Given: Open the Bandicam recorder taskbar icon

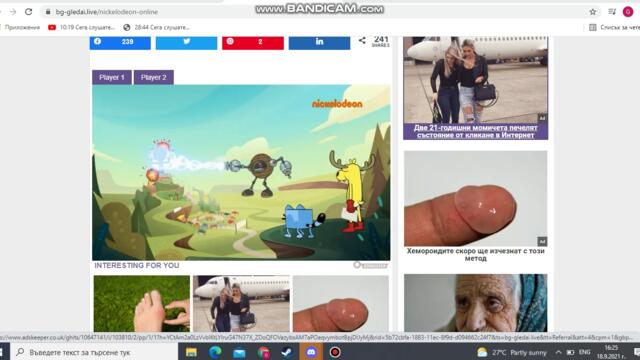Looking at the screenshot, I should coord(335,352).
